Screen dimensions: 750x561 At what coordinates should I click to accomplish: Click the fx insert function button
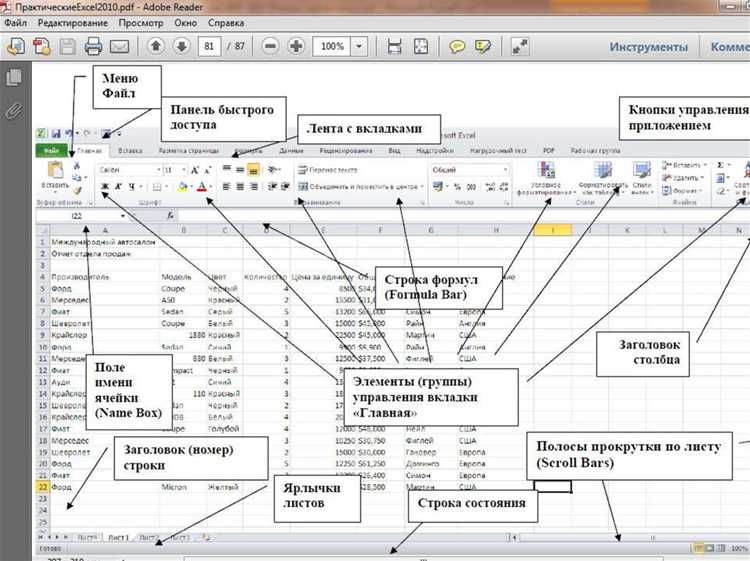pos(170,216)
